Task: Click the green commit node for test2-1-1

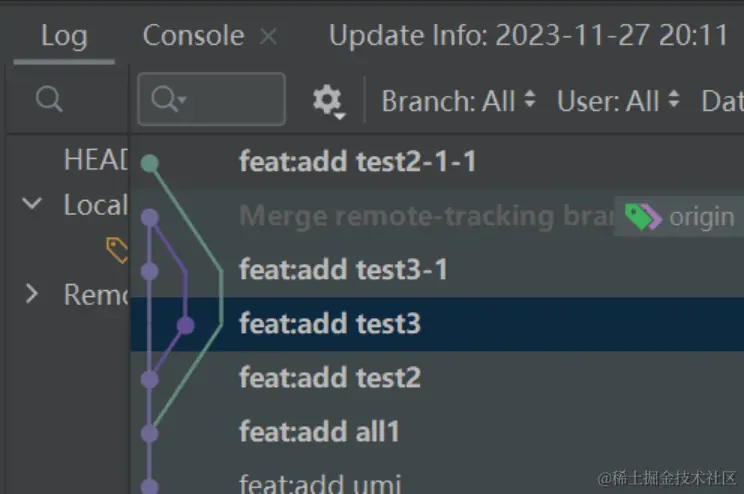Action: click(150, 163)
